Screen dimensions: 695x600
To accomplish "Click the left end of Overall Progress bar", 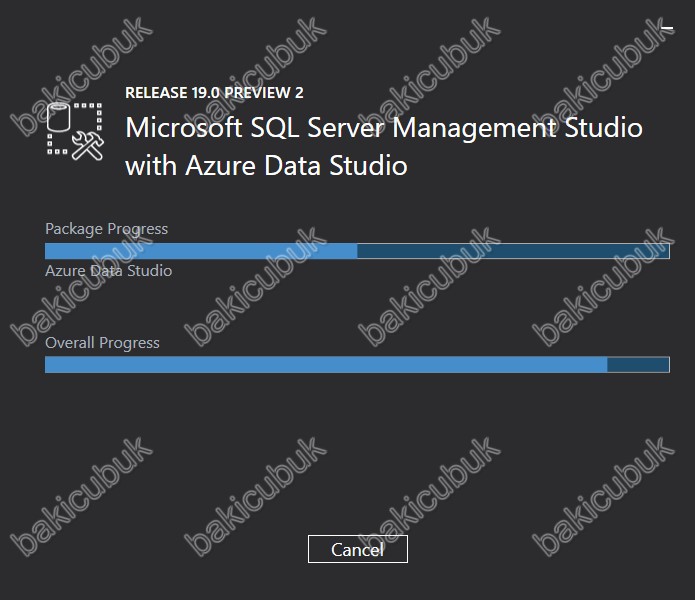I will (x=50, y=365).
